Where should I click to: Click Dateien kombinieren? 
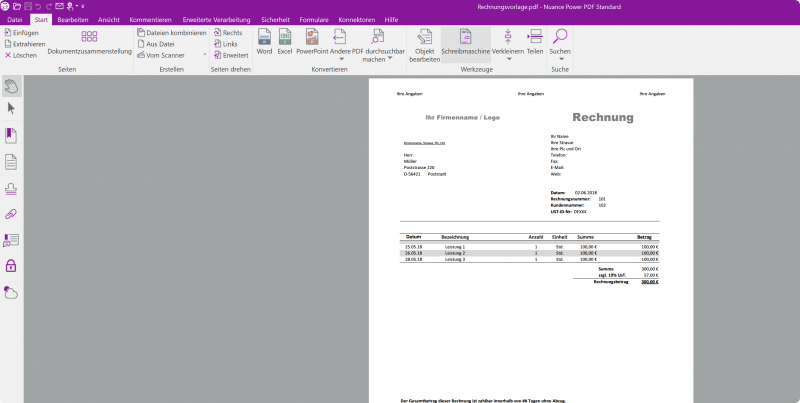(x=172, y=33)
